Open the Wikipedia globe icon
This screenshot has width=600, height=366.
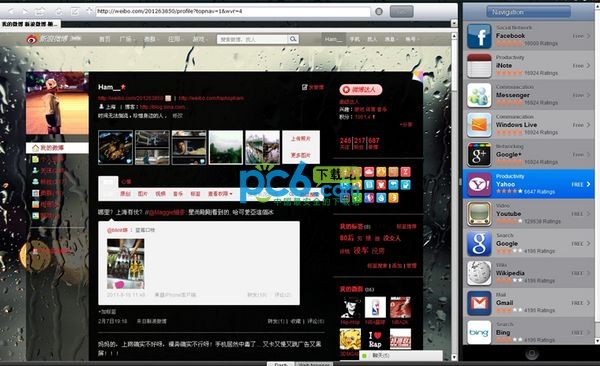coord(479,273)
